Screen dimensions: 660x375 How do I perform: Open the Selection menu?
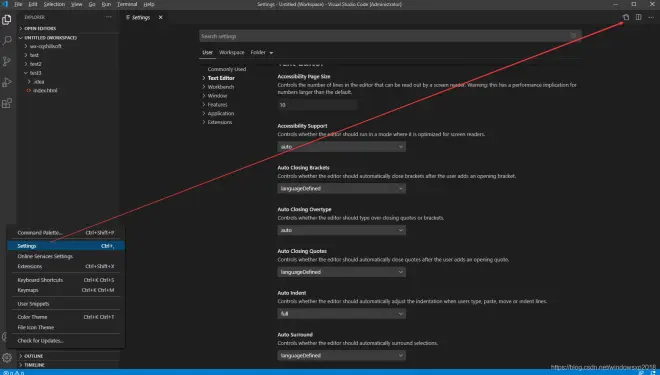pos(54,4)
